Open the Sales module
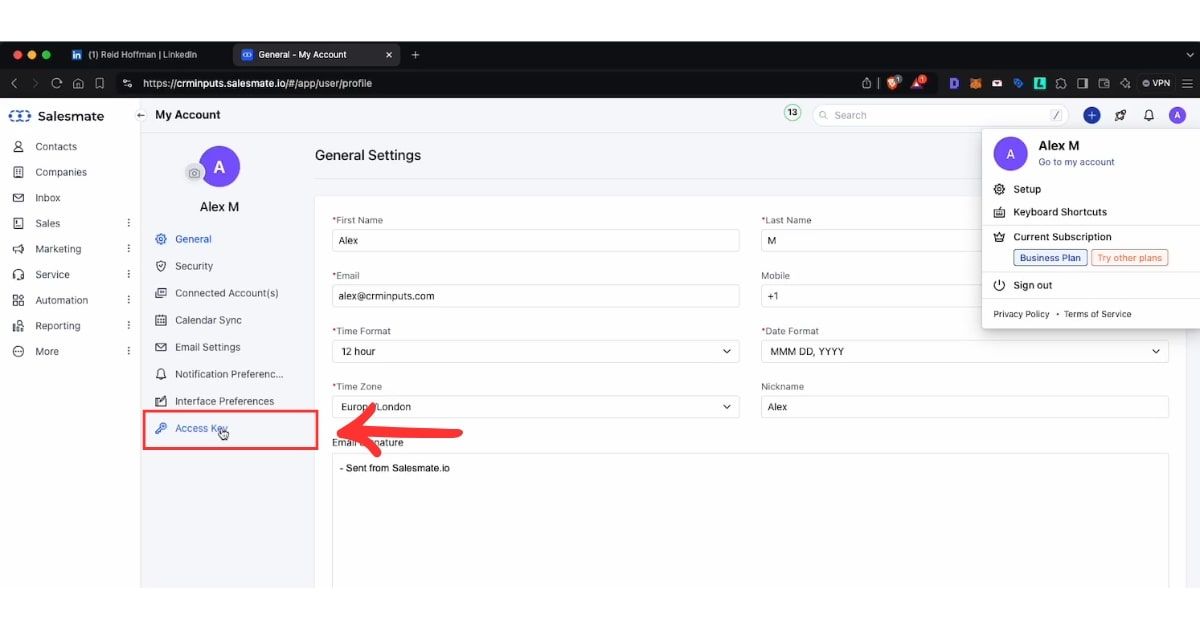The width and height of the screenshot is (1200, 630). pyautogui.click(x=47, y=223)
